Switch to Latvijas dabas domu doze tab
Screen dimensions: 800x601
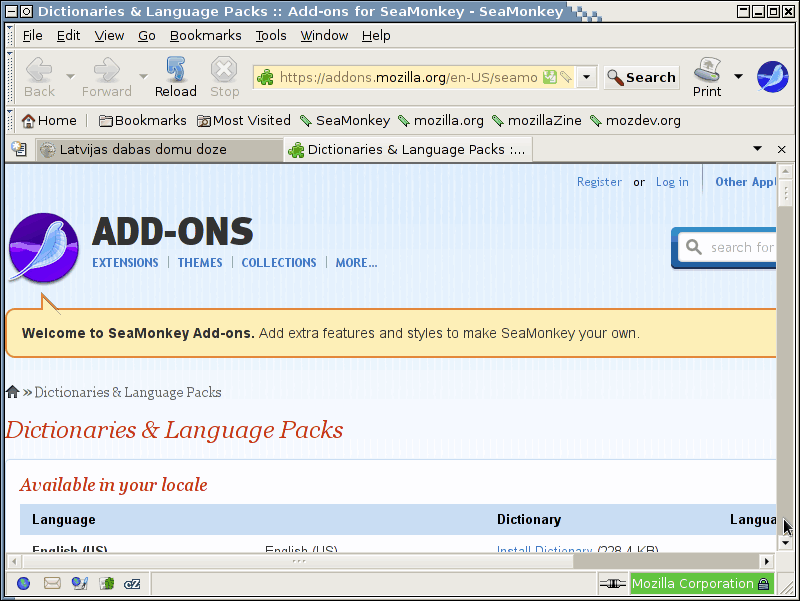159,149
